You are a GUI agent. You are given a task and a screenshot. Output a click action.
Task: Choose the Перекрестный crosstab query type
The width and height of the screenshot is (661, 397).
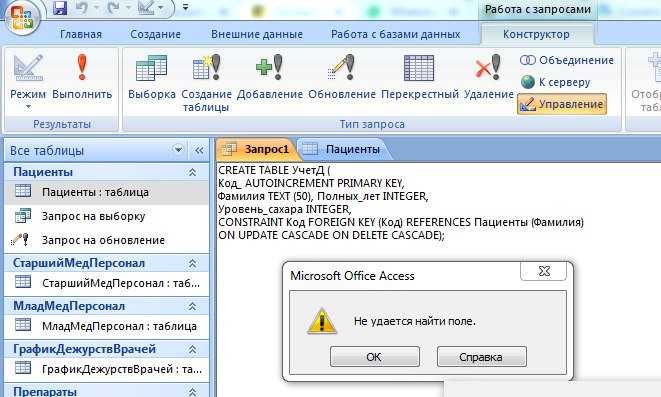pos(420,77)
